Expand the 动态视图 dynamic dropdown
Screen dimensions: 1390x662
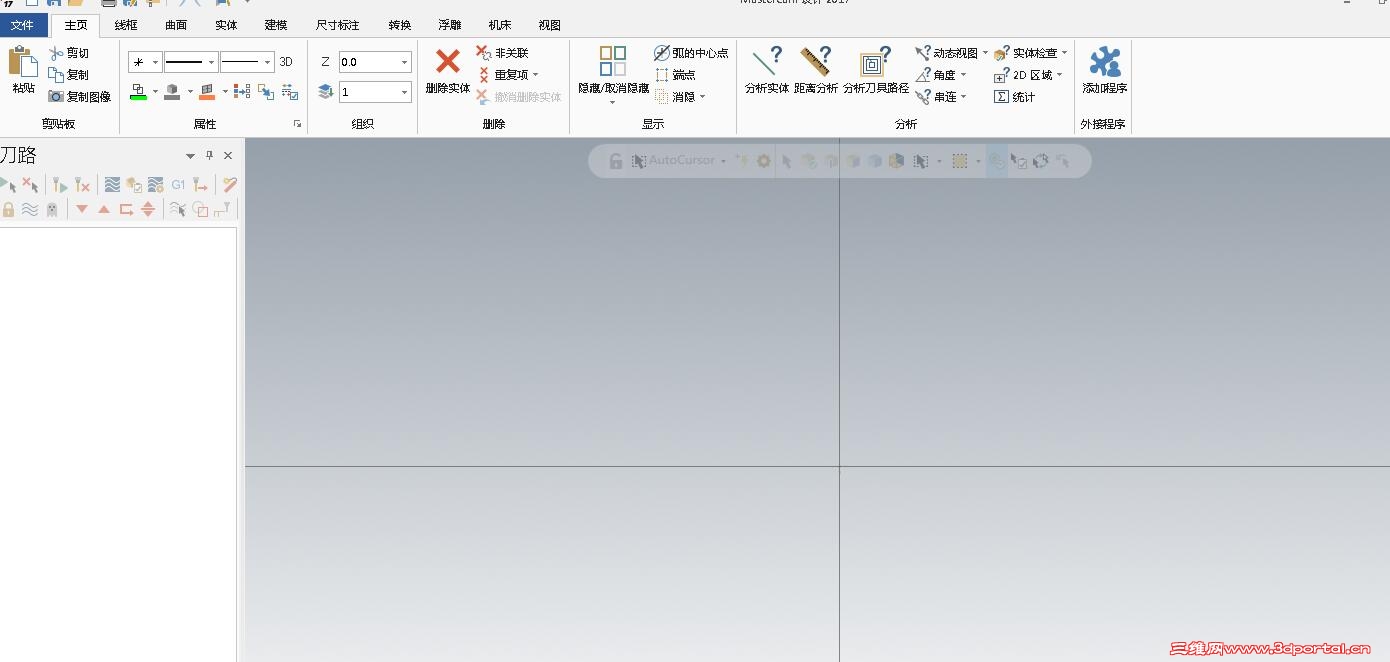(985, 53)
